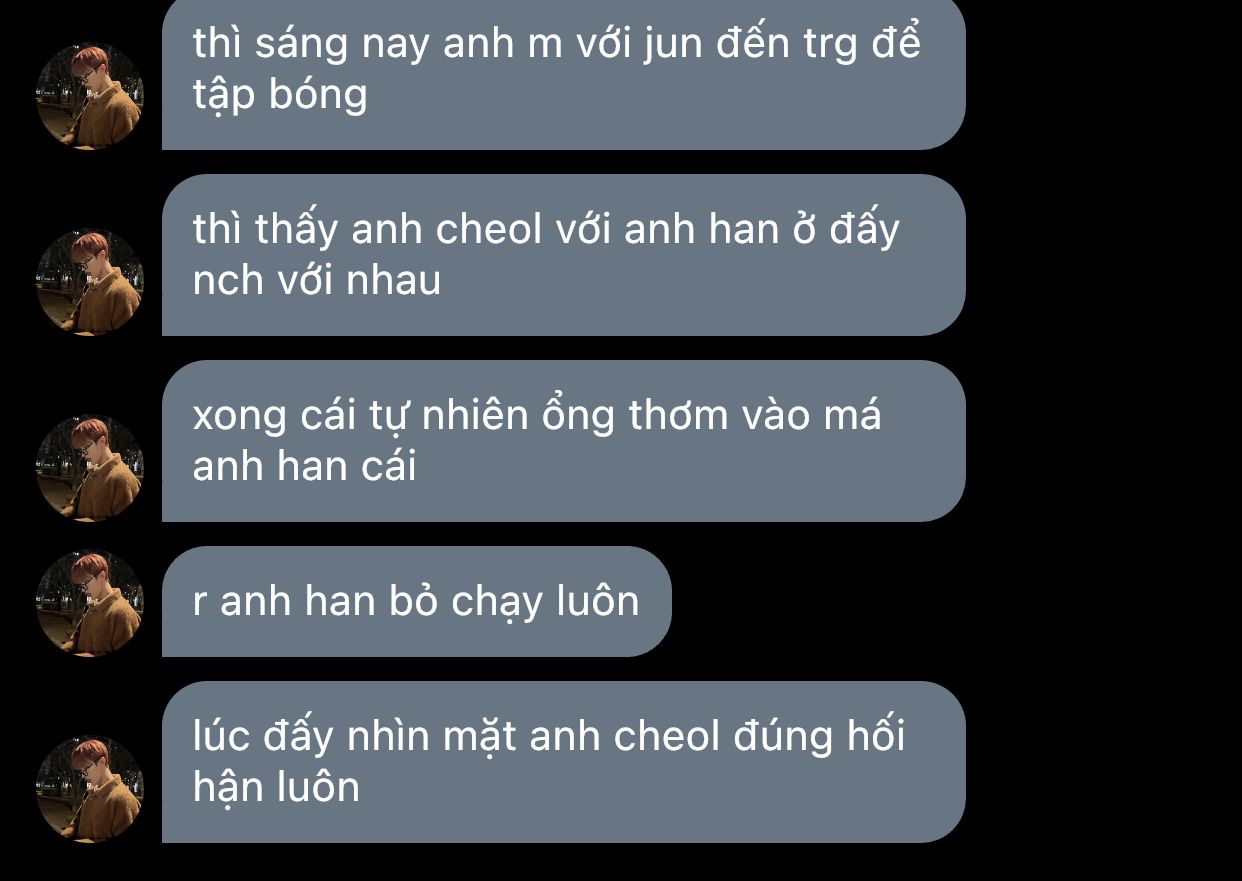Tap profile picture beside 'xong cái tự nhiên' message

(90, 468)
